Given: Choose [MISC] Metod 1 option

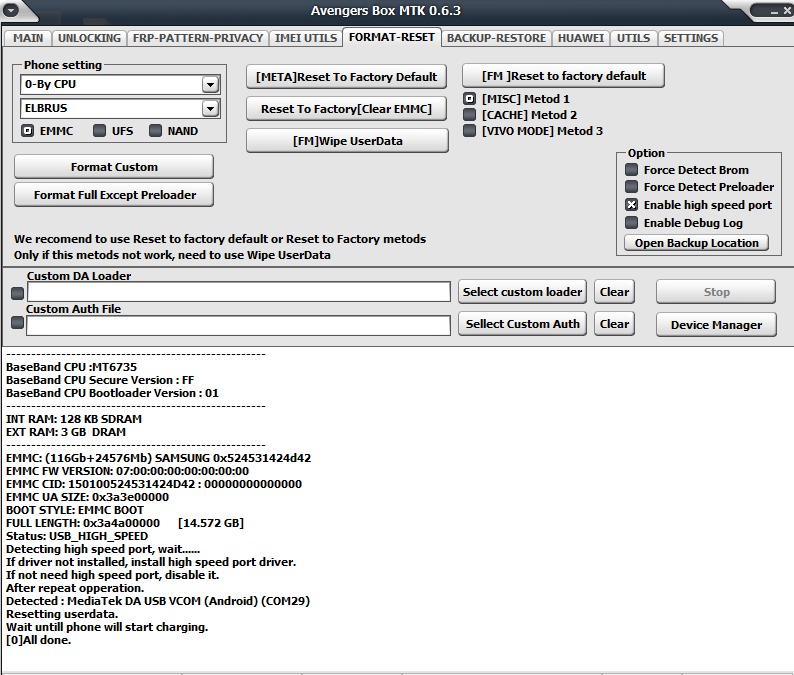Looking at the screenshot, I should pyautogui.click(x=469, y=99).
